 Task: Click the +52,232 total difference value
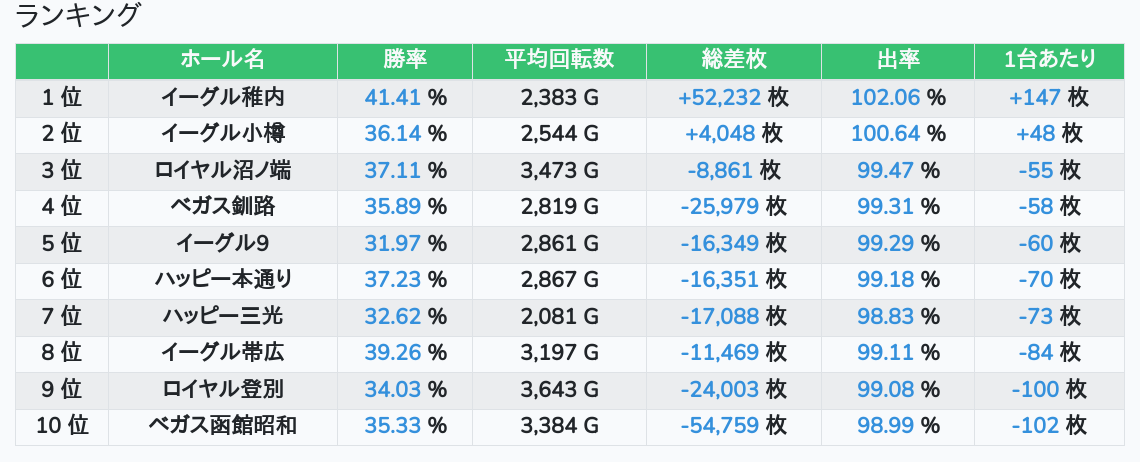pos(720,98)
